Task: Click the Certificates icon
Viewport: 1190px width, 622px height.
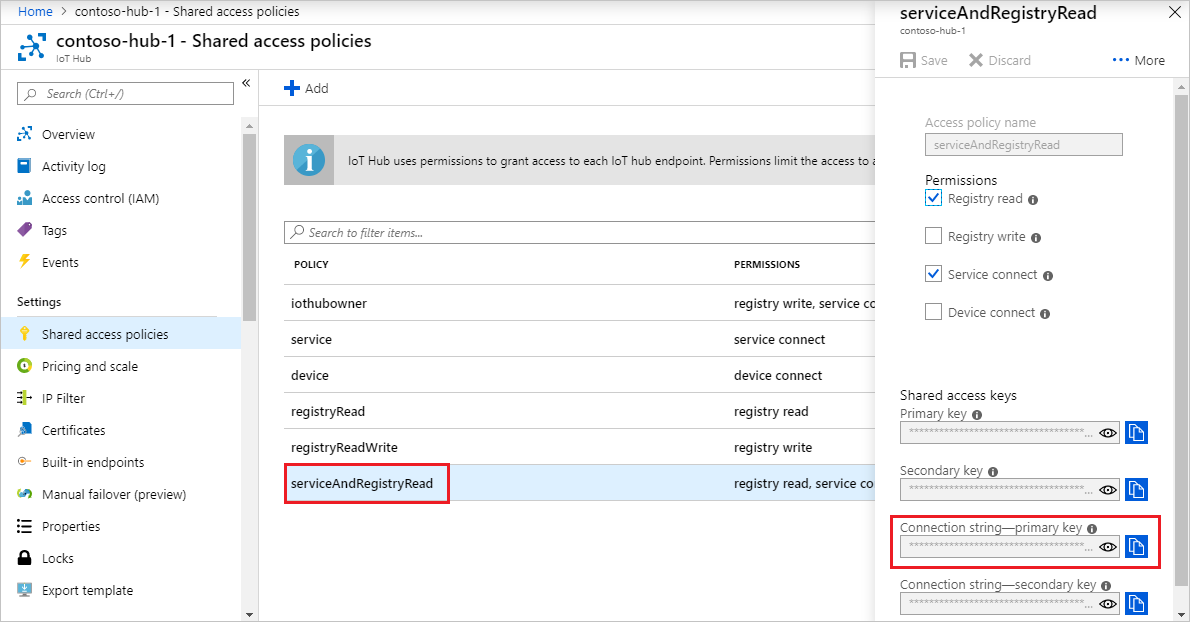Action: pos(24,429)
